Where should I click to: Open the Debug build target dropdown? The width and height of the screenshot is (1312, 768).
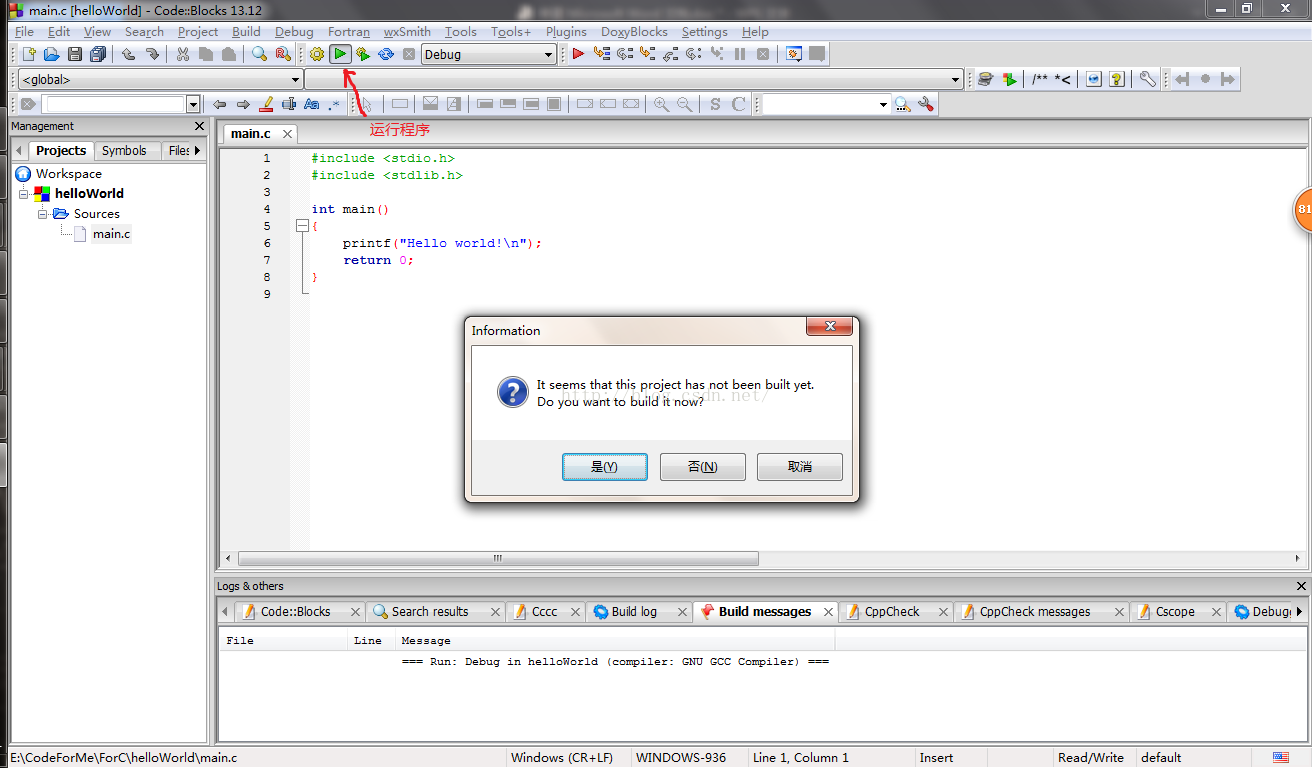[x=548, y=55]
